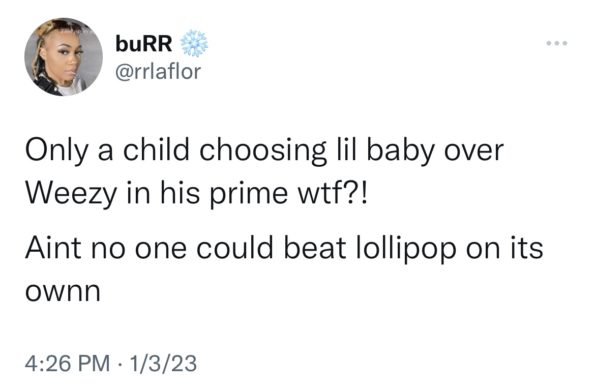
Task: Select the 1/3/23 tweet date
Action: (163, 363)
